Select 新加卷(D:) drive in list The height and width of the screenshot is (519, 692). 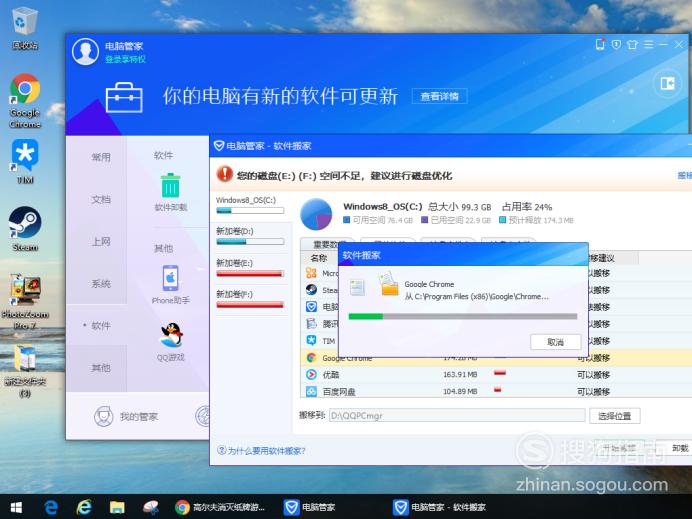(250, 236)
